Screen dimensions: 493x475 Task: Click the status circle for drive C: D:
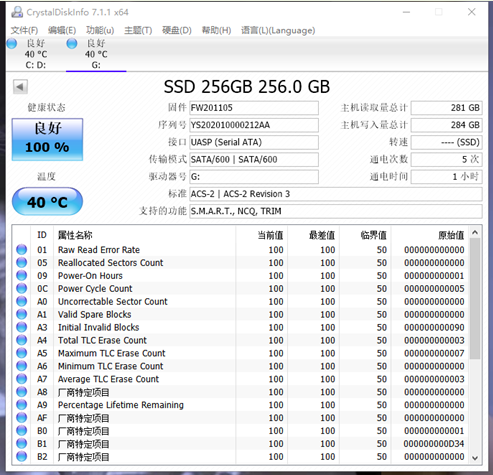(12, 44)
